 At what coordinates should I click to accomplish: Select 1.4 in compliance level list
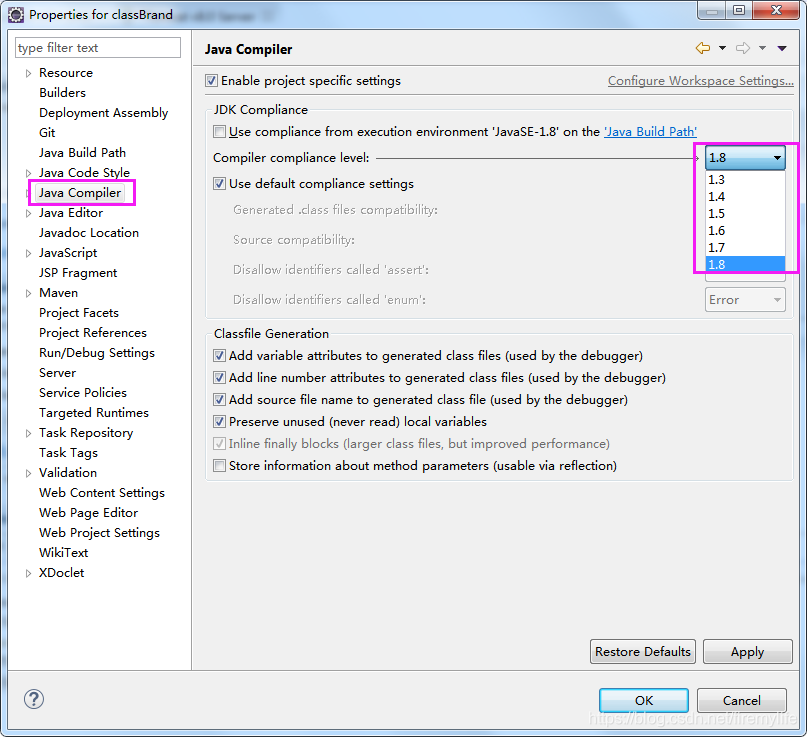(745, 197)
